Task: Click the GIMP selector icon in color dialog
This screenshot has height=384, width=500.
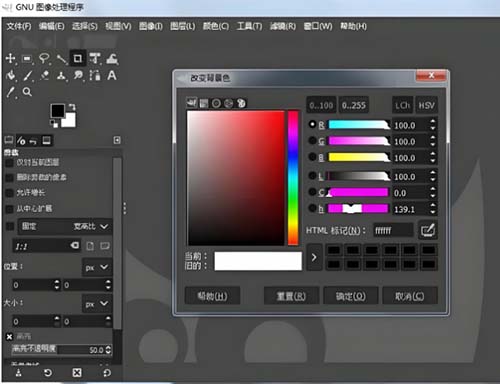Action: [x=192, y=103]
